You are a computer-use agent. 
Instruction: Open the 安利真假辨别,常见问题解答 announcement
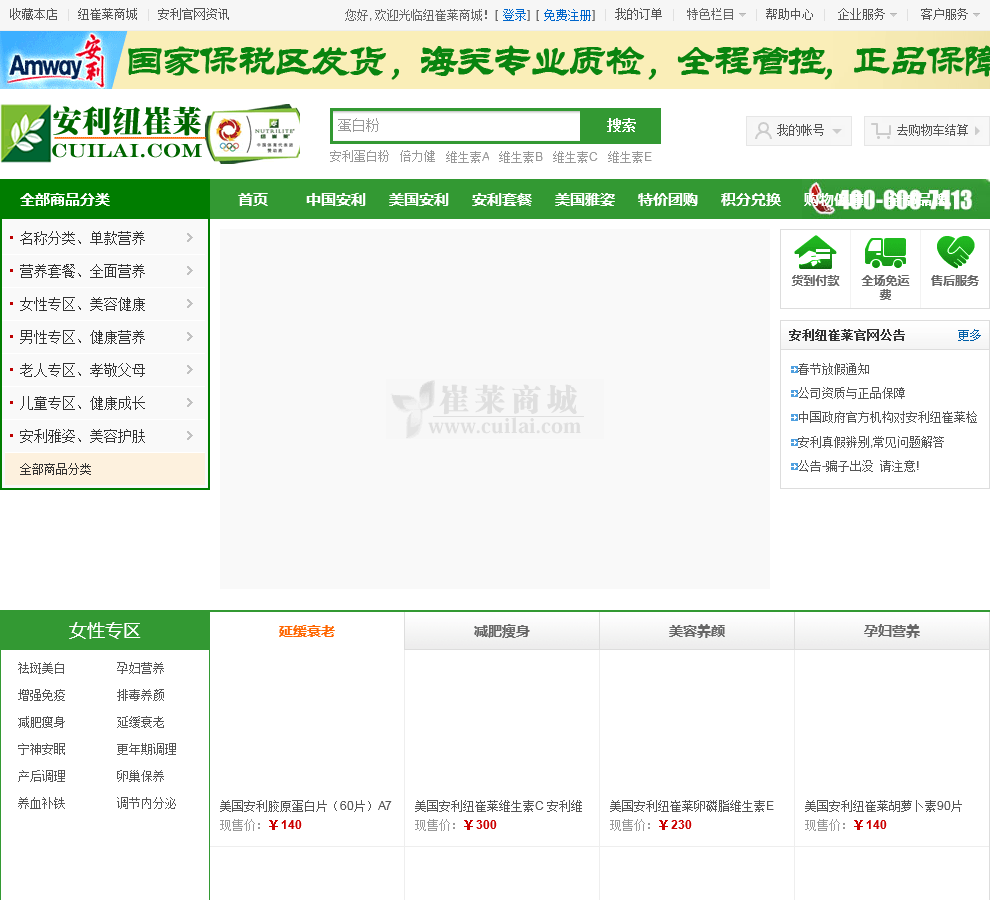pos(871,442)
